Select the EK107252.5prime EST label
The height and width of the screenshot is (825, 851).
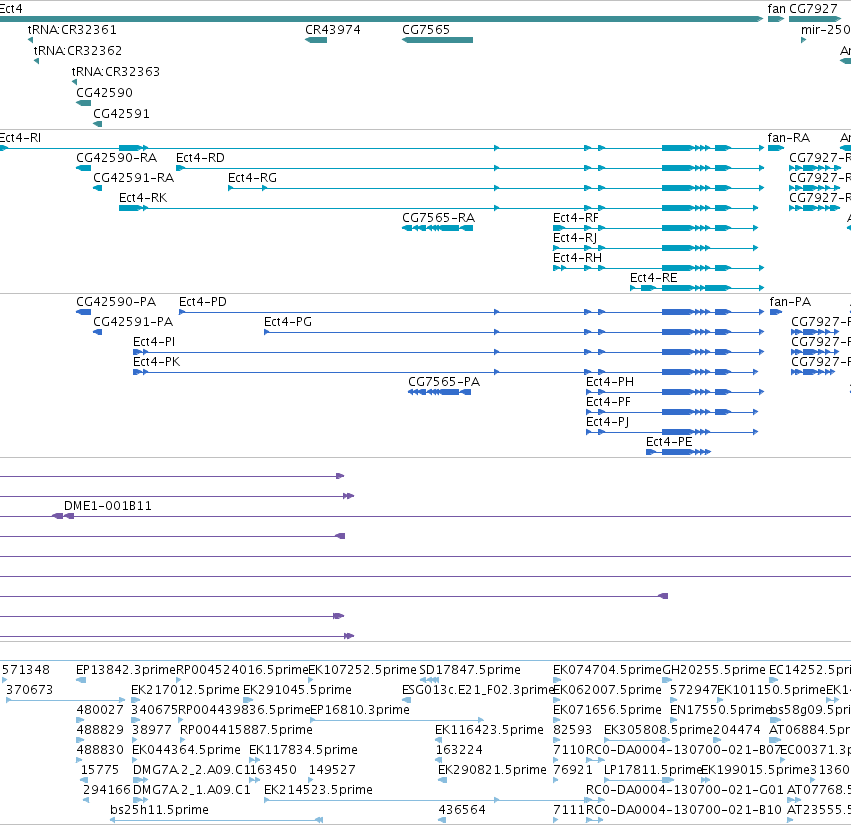[363, 670]
